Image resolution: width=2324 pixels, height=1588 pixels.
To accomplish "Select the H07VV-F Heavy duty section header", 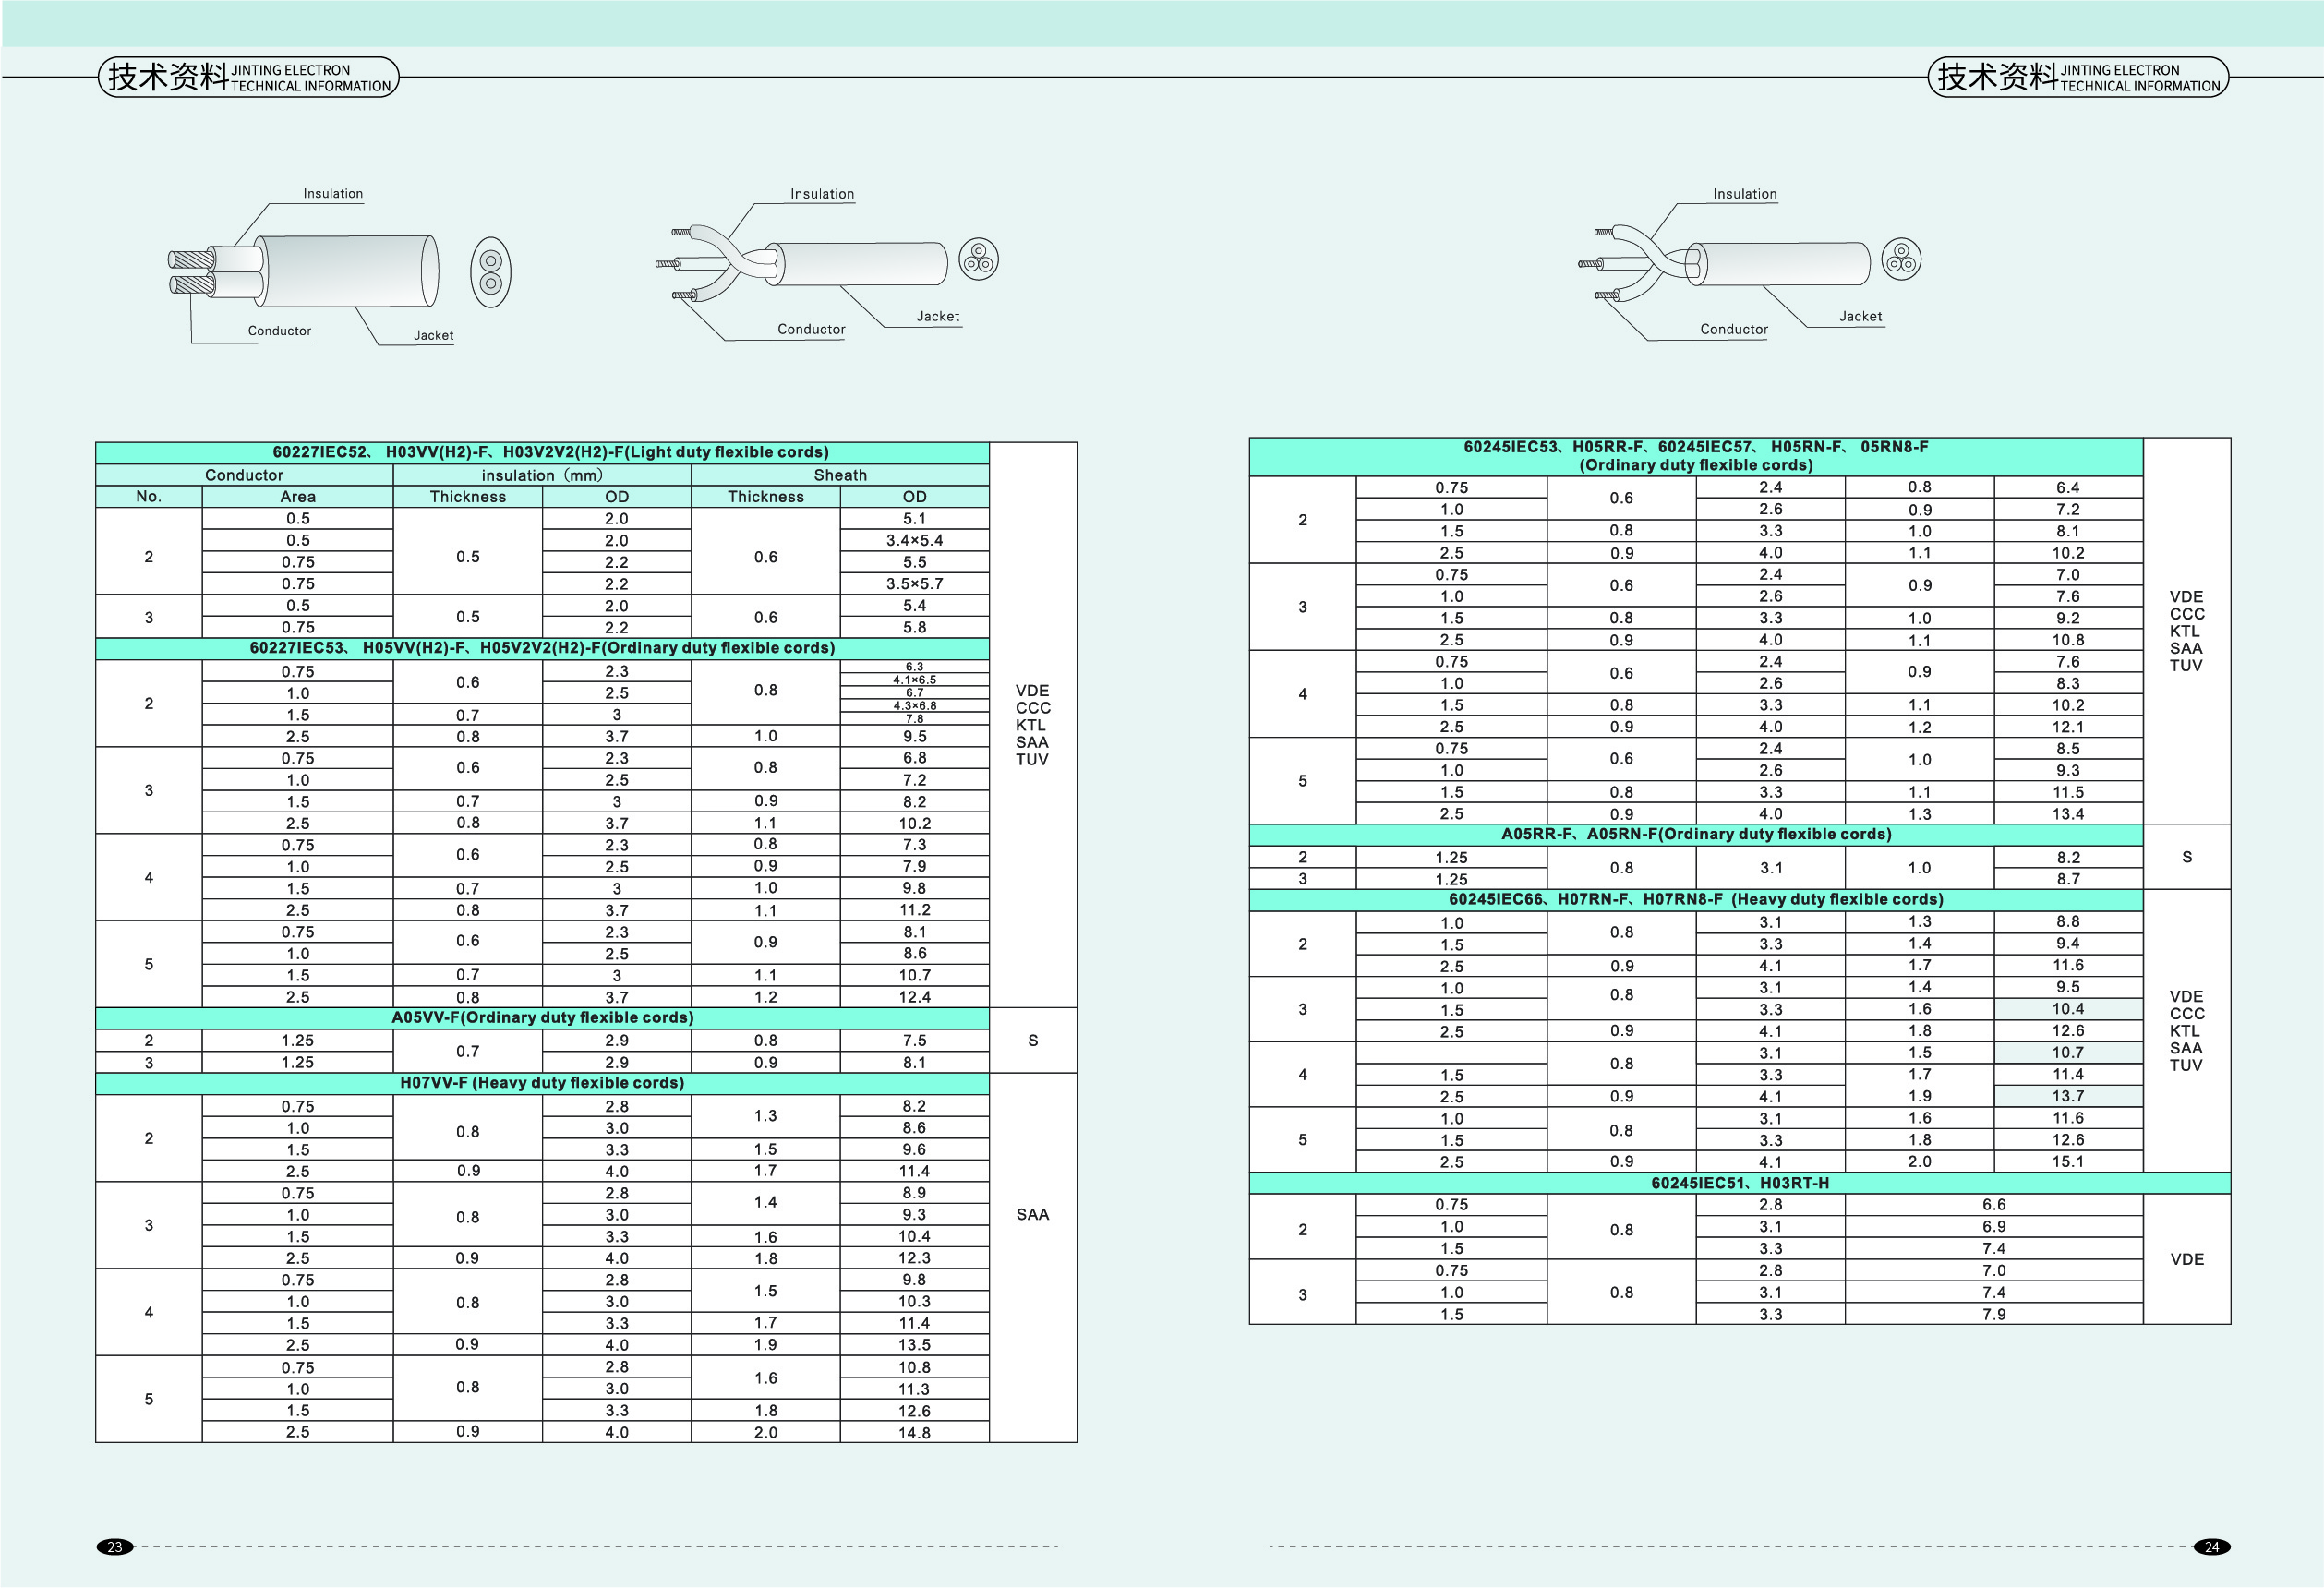I will [x=542, y=1083].
